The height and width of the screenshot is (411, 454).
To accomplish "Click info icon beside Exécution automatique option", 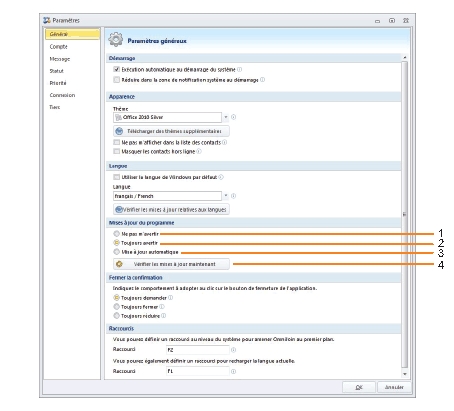I will tap(239, 69).
